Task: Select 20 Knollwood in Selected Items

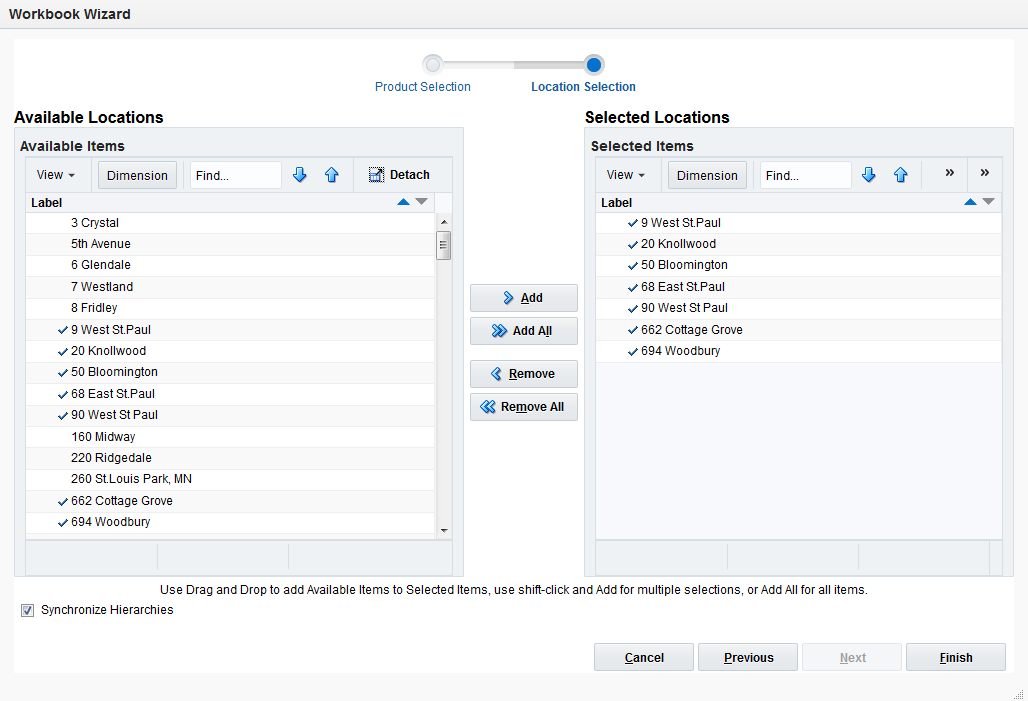Action: coord(799,244)
